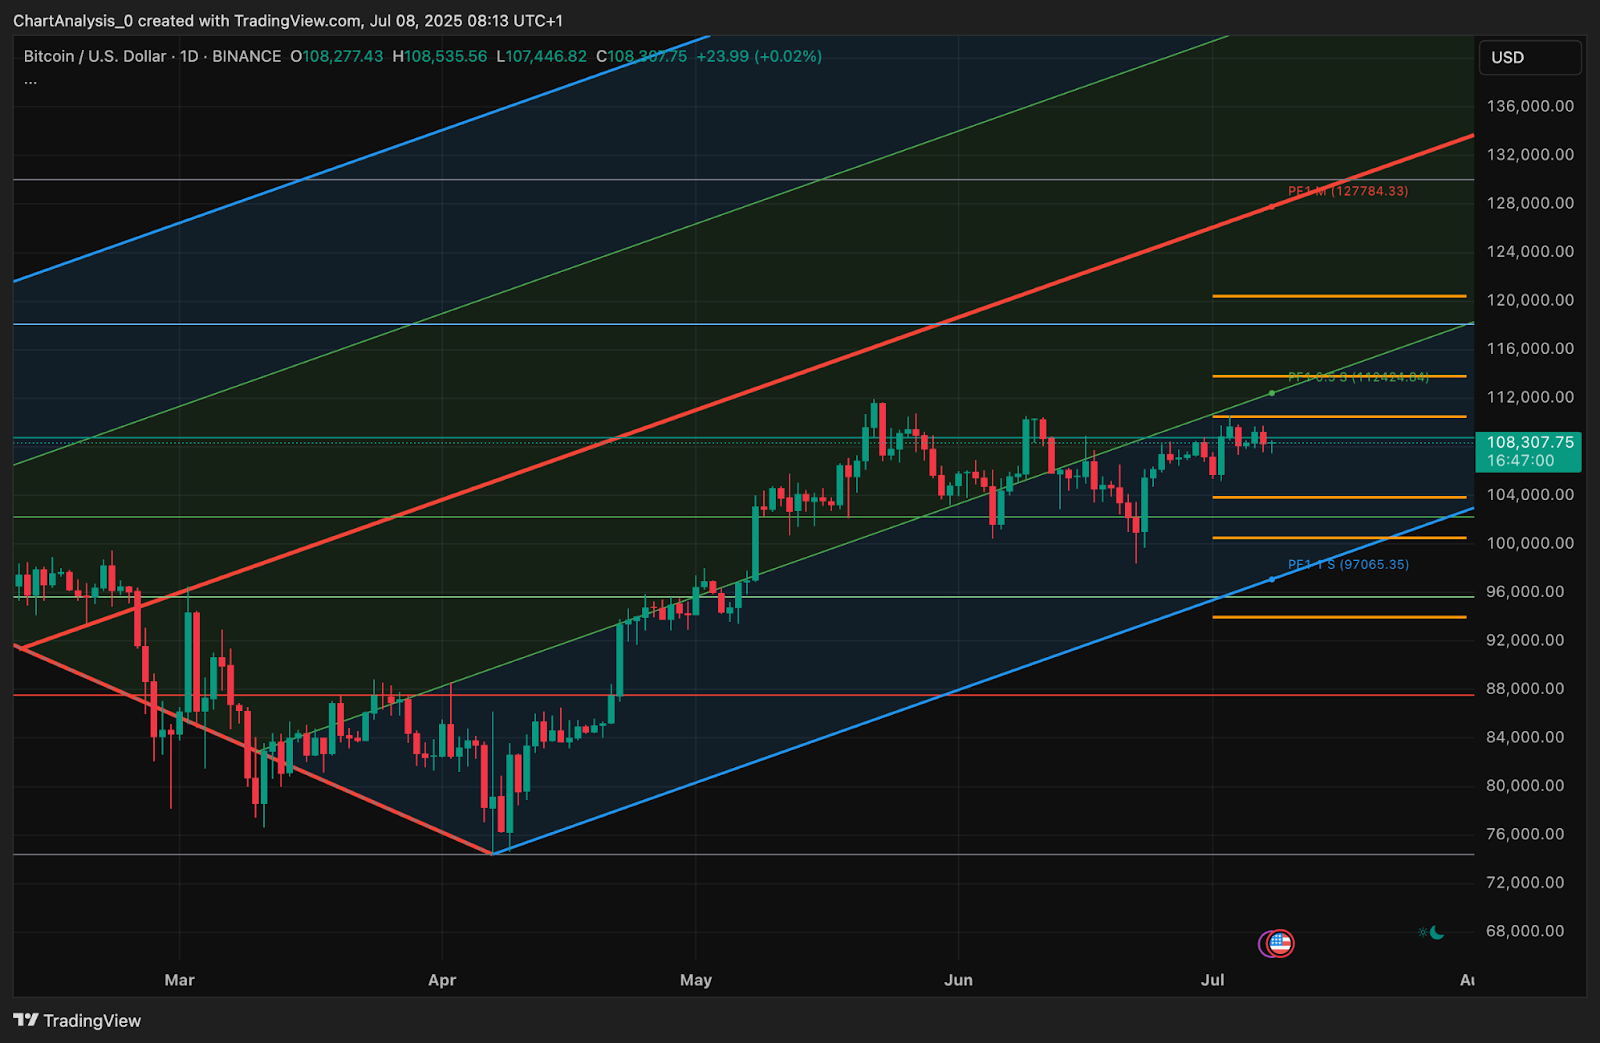Screen dimensions: 1600x1043
Task: Click the Jul label on time axis
Action: [x=1212, y=980]
